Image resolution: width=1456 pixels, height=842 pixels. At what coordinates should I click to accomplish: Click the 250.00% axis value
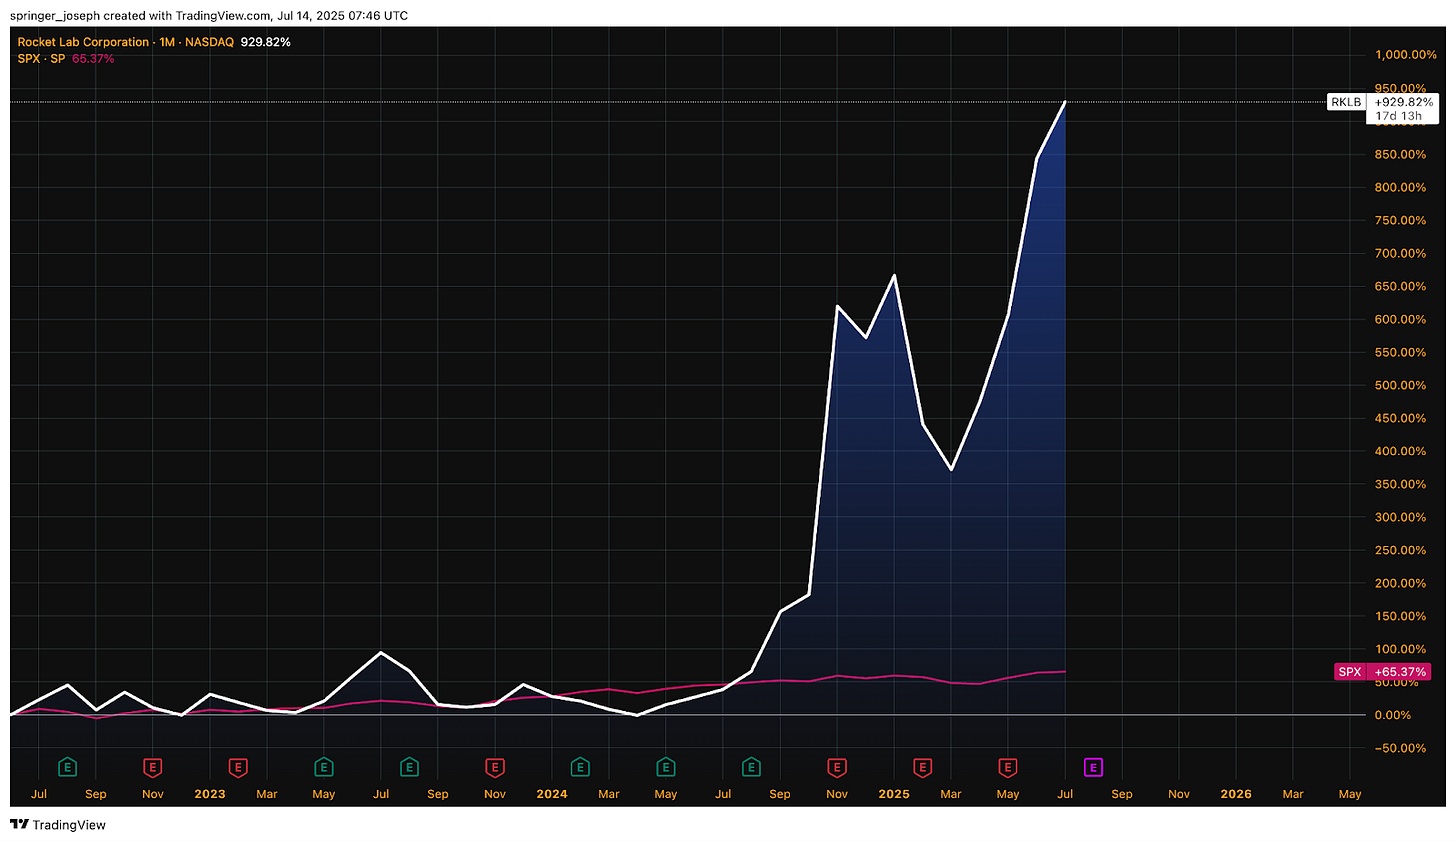(x=1401, y=550)
